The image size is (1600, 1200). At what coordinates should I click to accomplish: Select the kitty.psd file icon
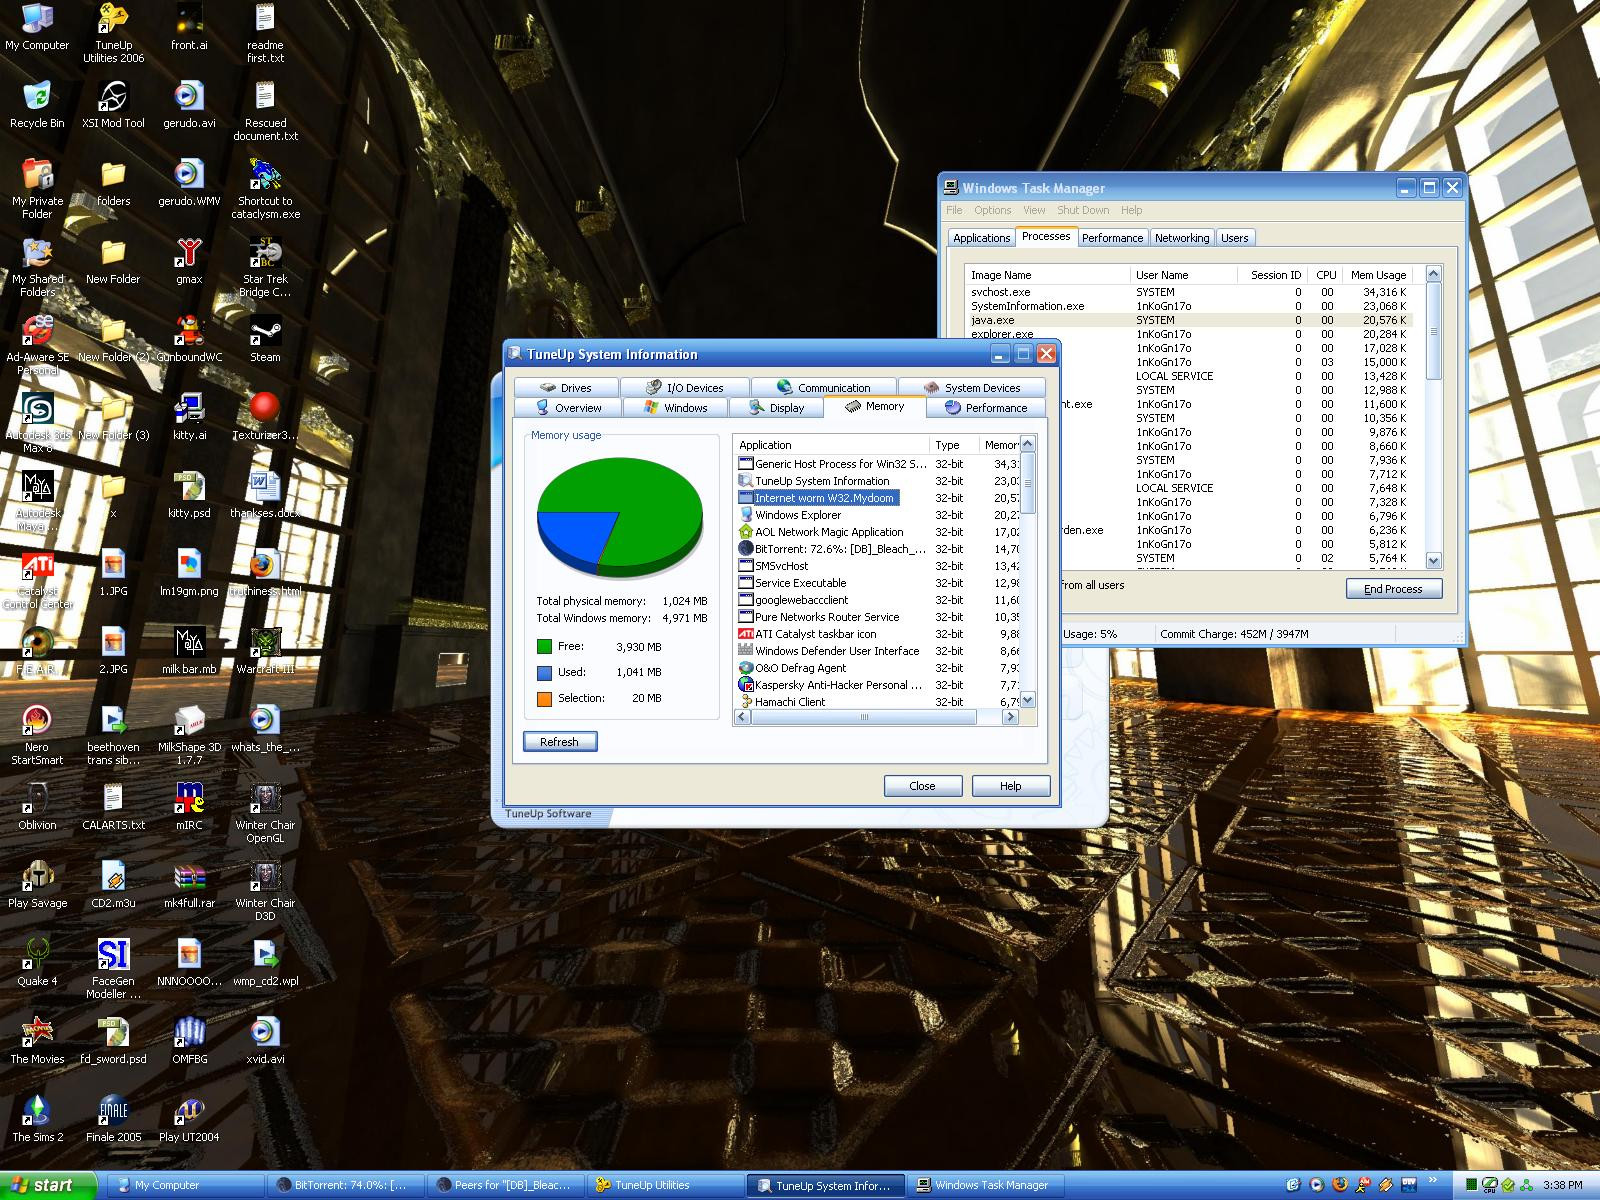(189, 495)
